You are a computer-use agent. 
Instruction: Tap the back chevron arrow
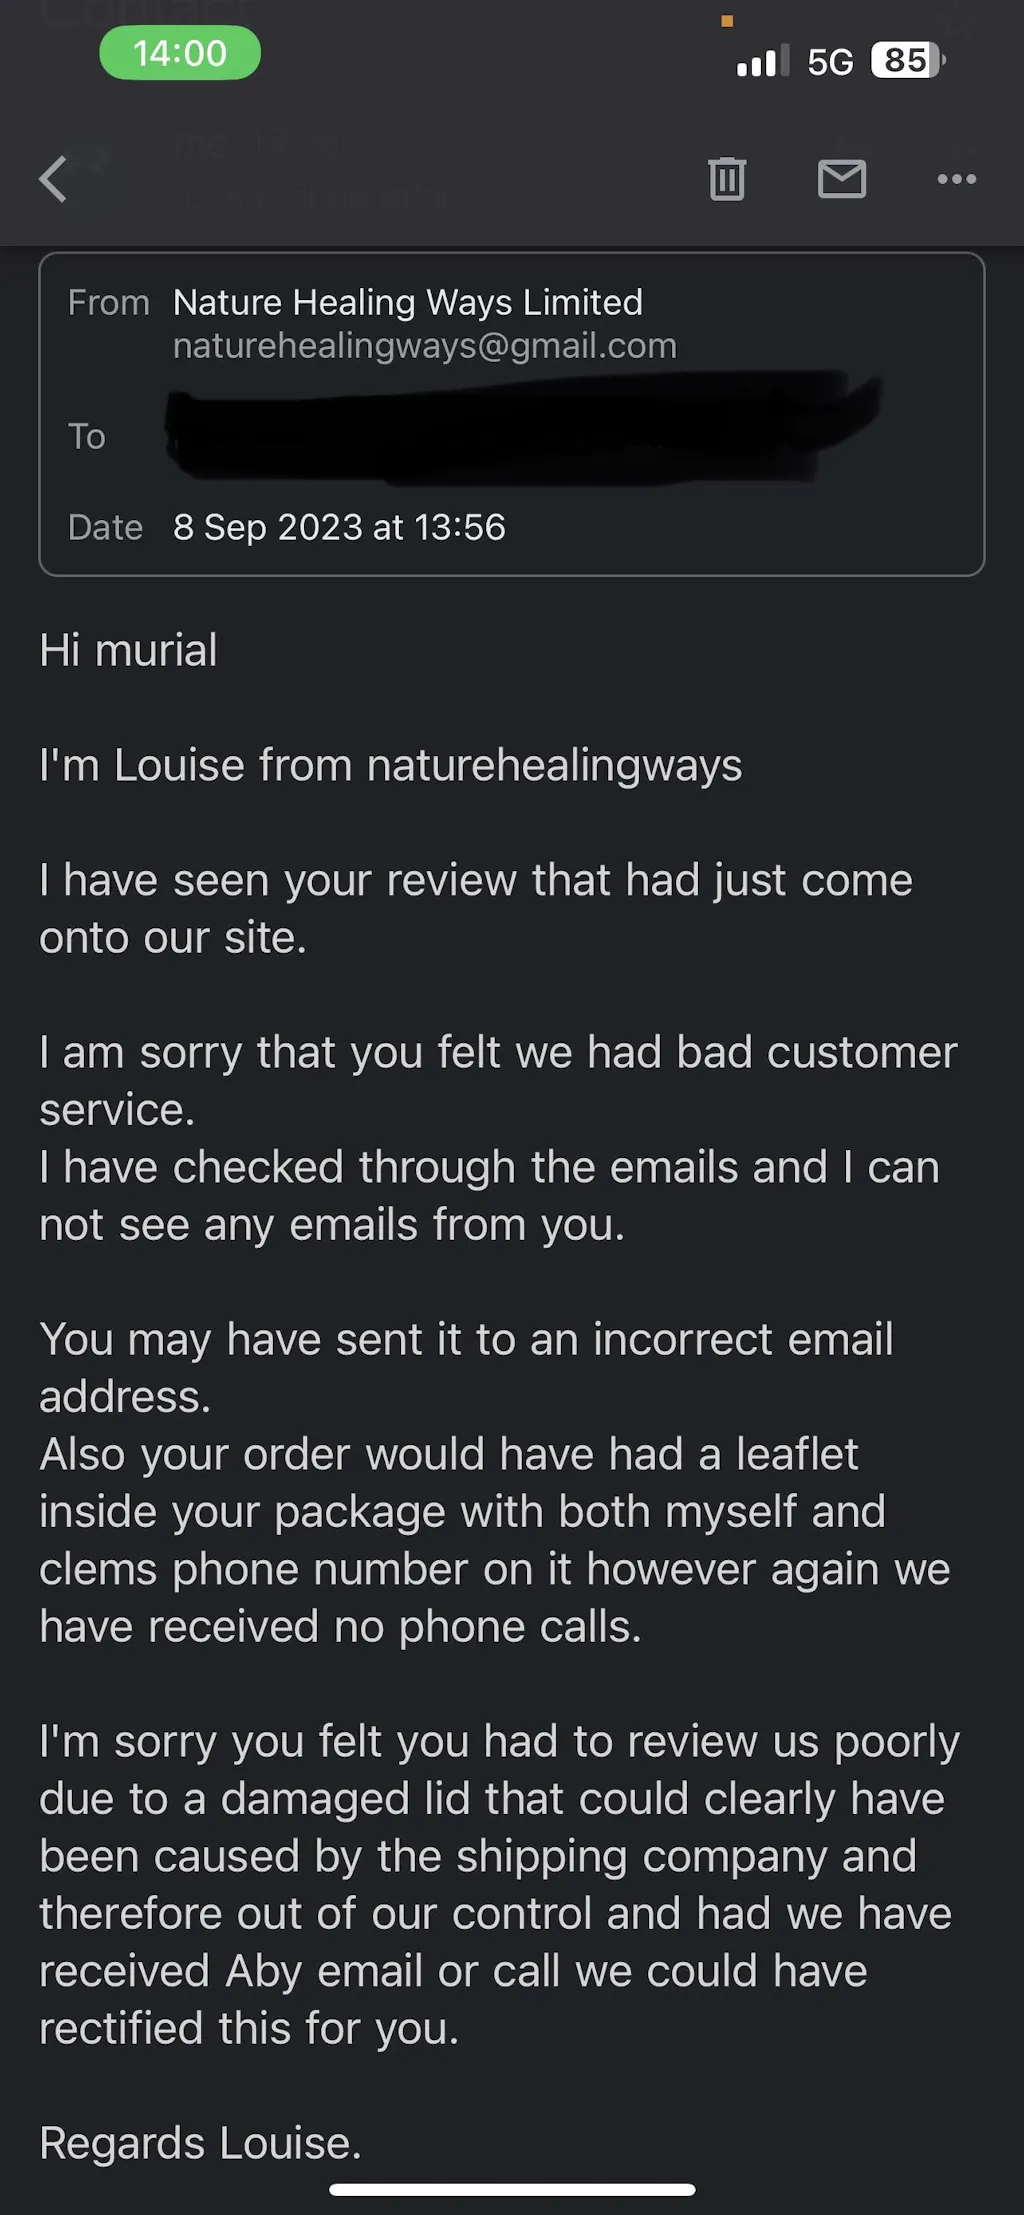point(54,180)
